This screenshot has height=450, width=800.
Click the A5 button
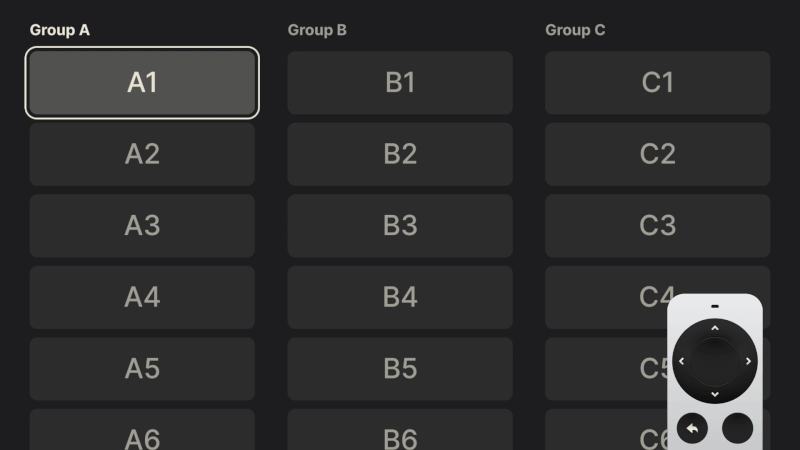(x=142, y=369)
